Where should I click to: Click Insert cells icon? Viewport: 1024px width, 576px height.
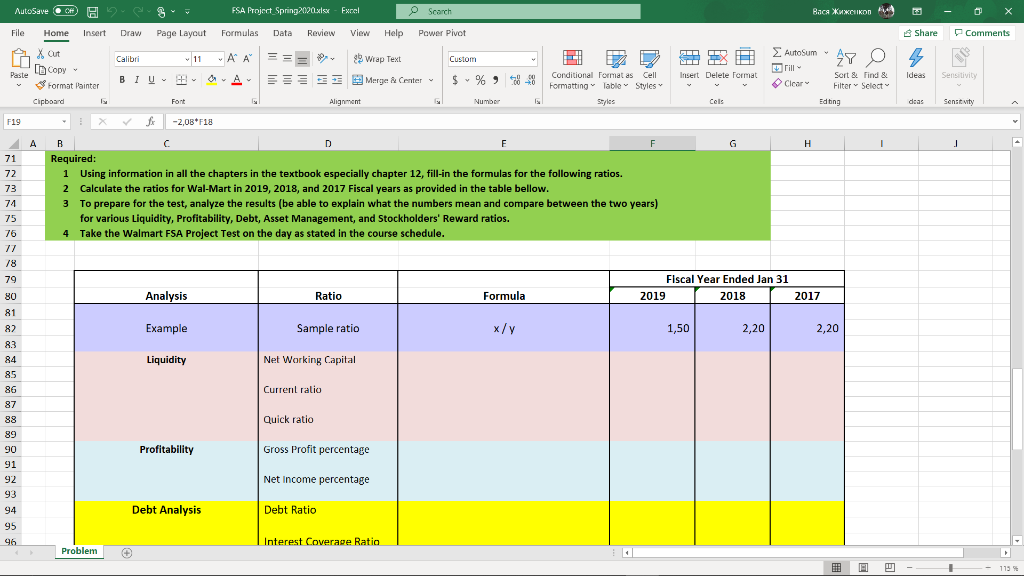coord(689,58)
